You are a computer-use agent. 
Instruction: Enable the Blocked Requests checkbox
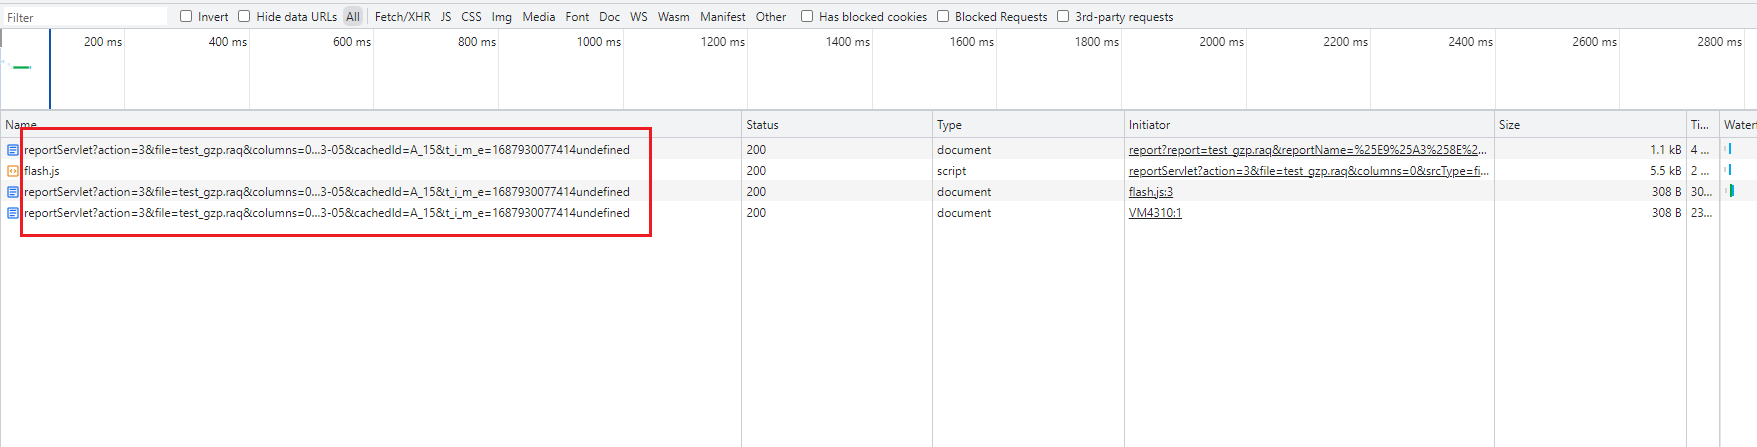click(943, 16)
